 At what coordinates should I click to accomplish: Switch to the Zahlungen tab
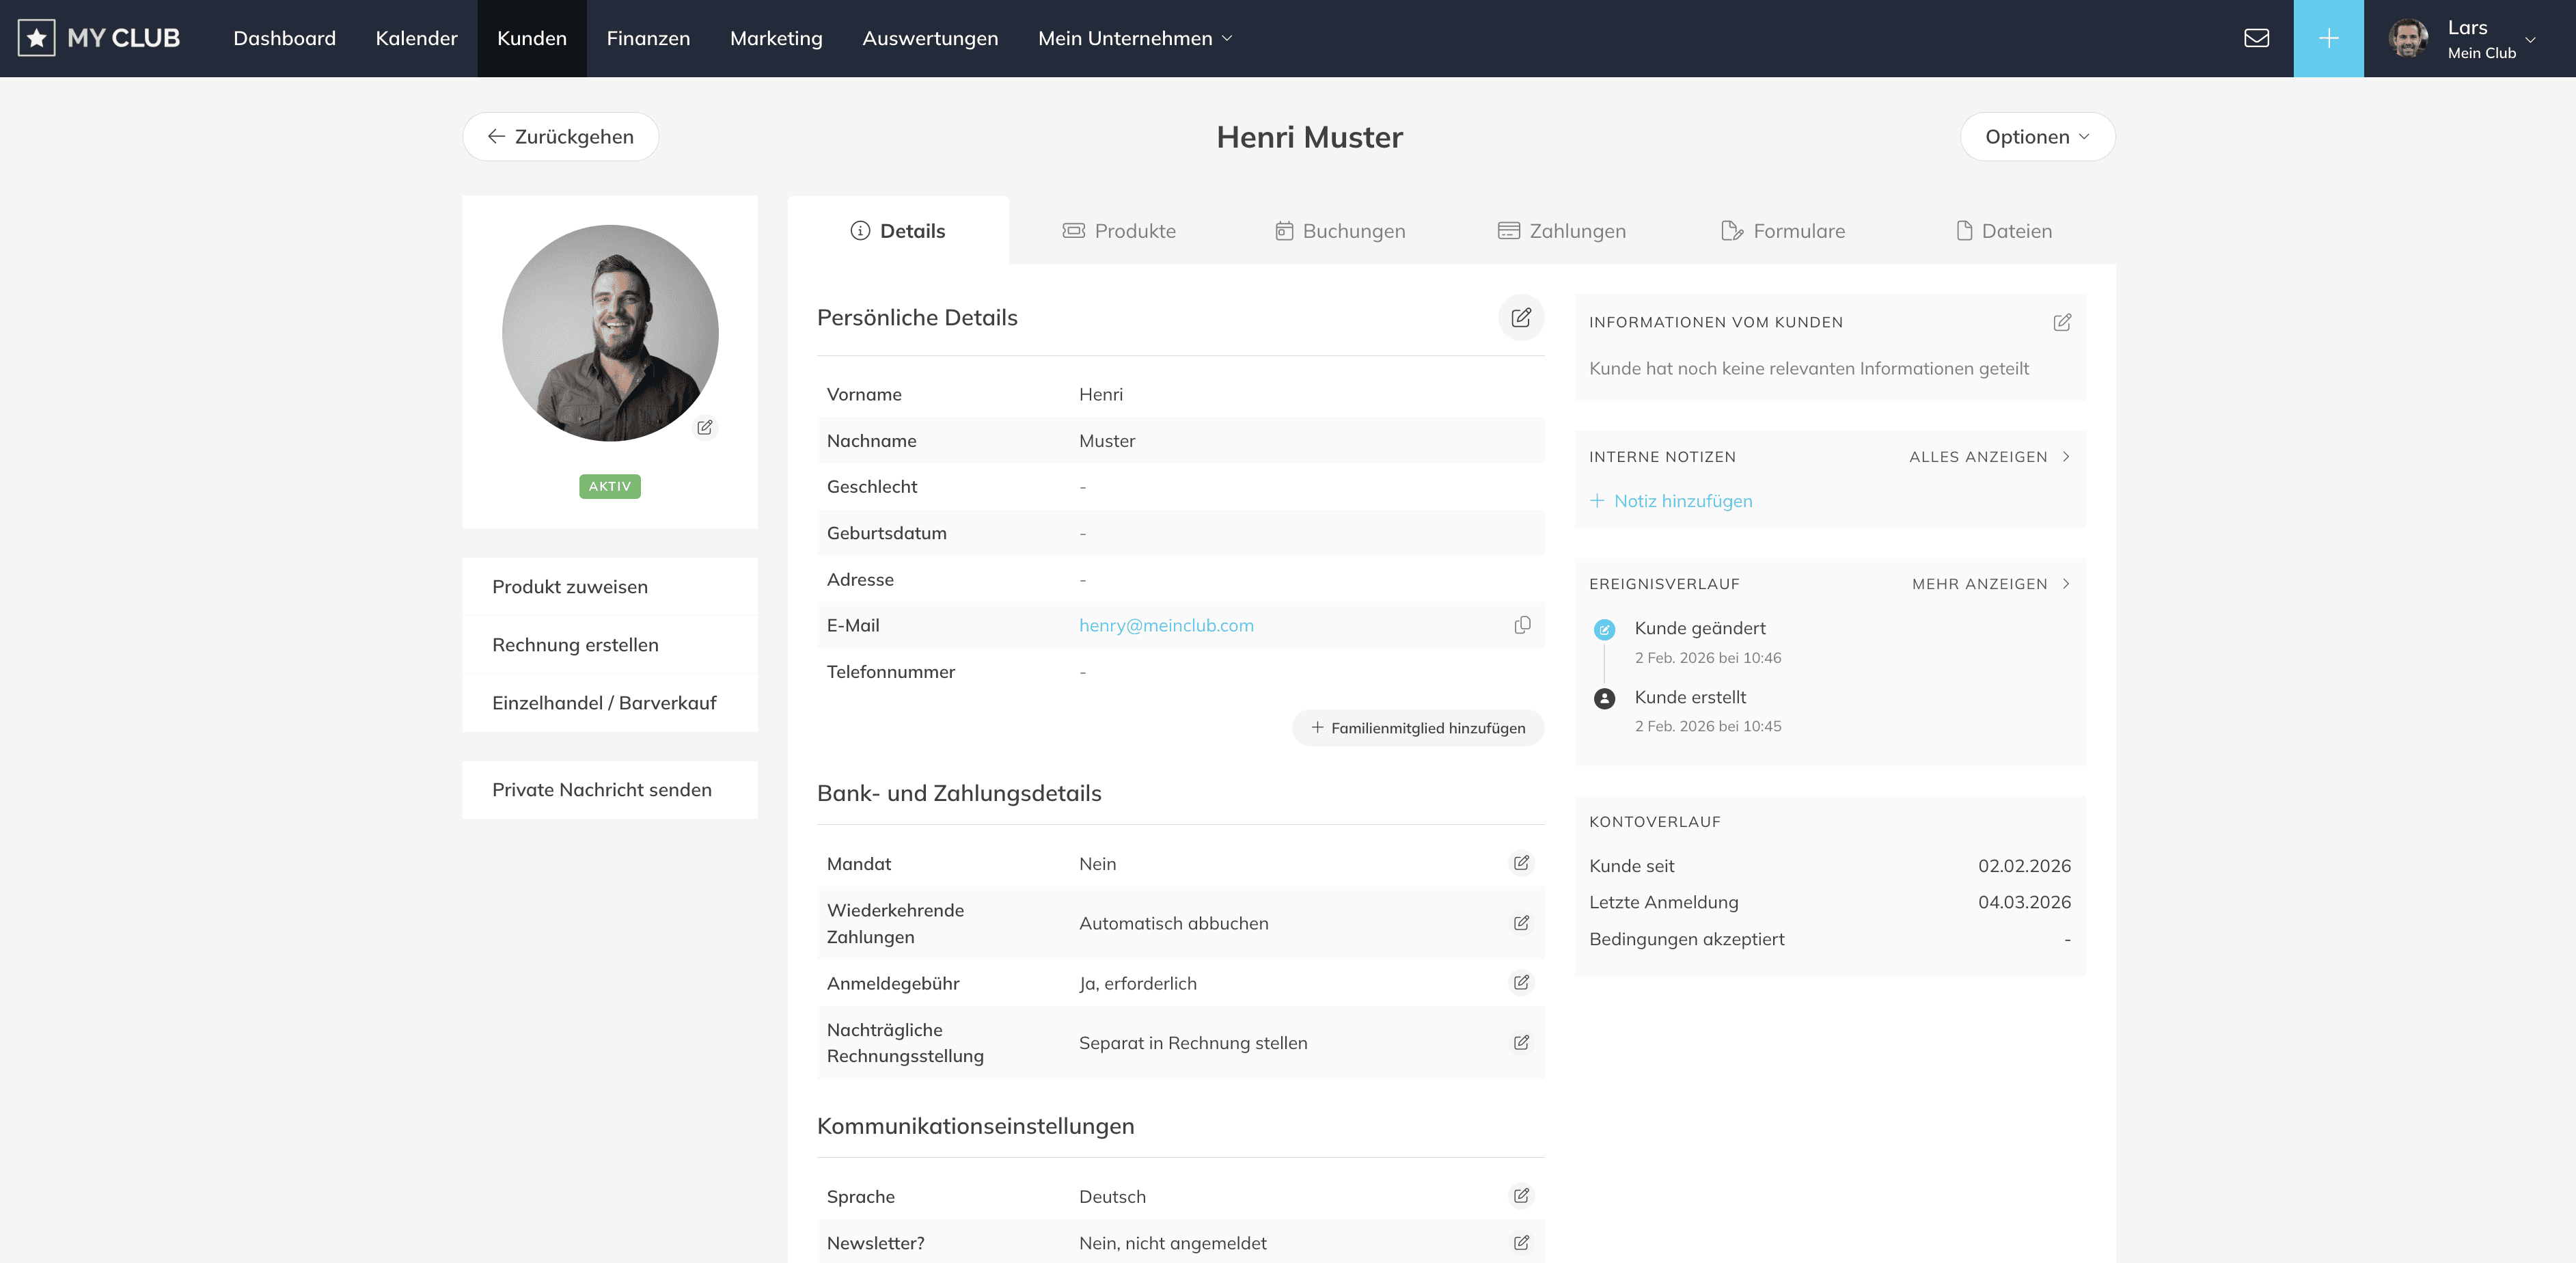pyautogui.click(x=1562, y=231)
